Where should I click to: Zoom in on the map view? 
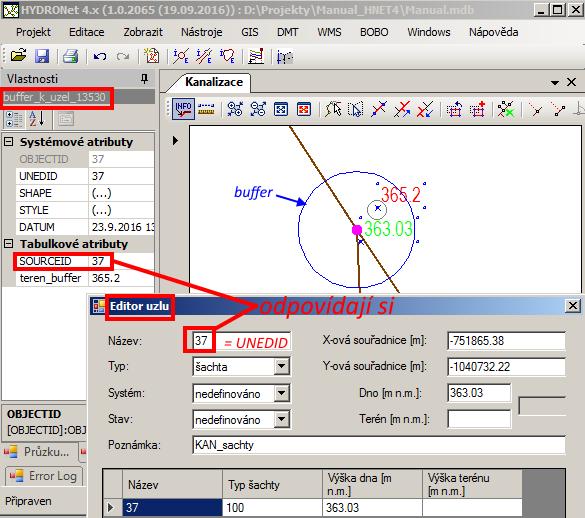coord(235,109)
